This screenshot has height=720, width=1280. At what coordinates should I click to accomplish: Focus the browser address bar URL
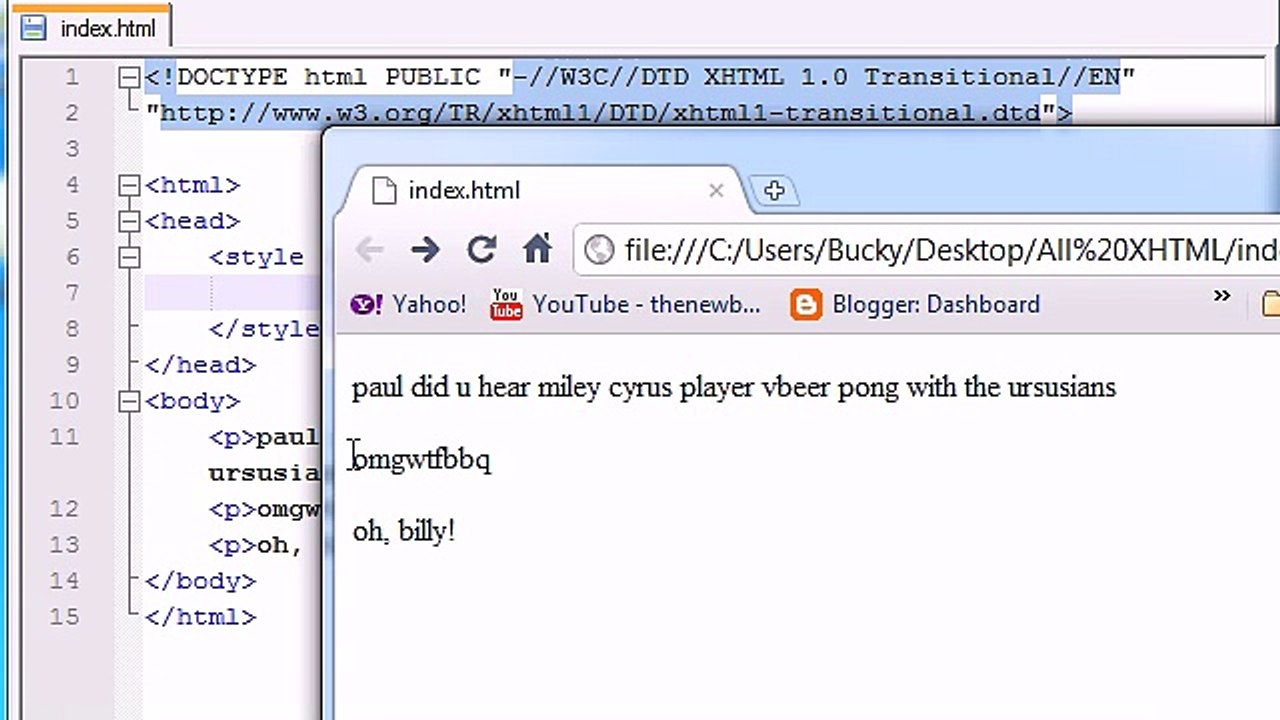[x=951, y=250]
